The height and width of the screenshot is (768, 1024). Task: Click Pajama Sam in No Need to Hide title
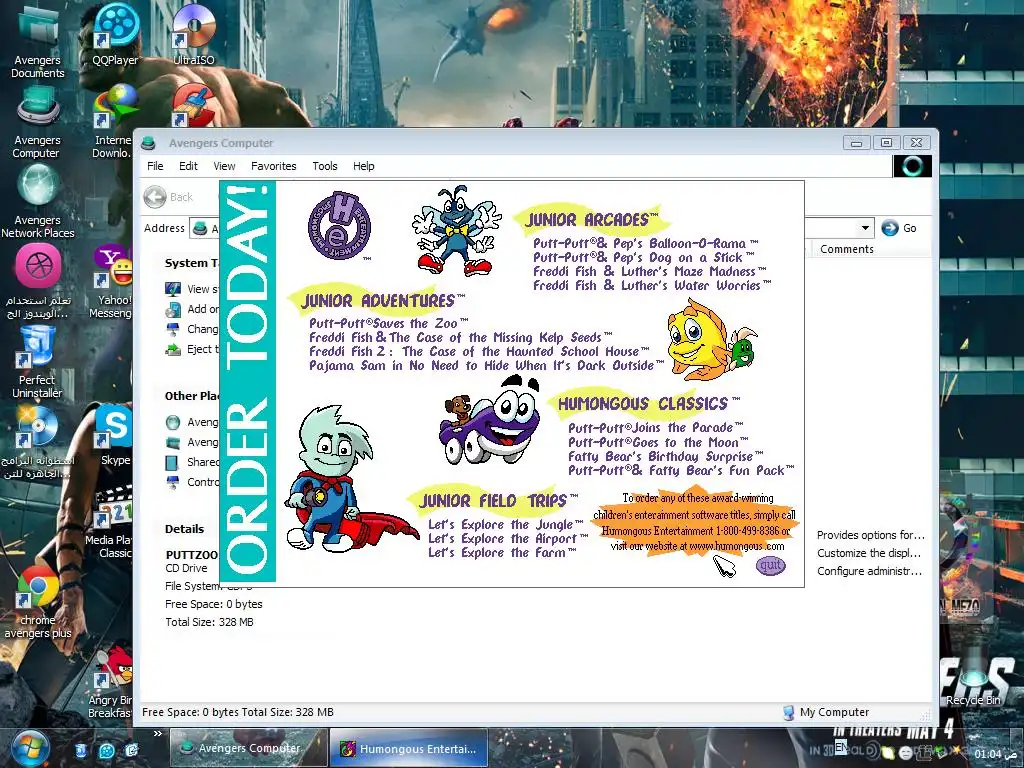point(487,365)
